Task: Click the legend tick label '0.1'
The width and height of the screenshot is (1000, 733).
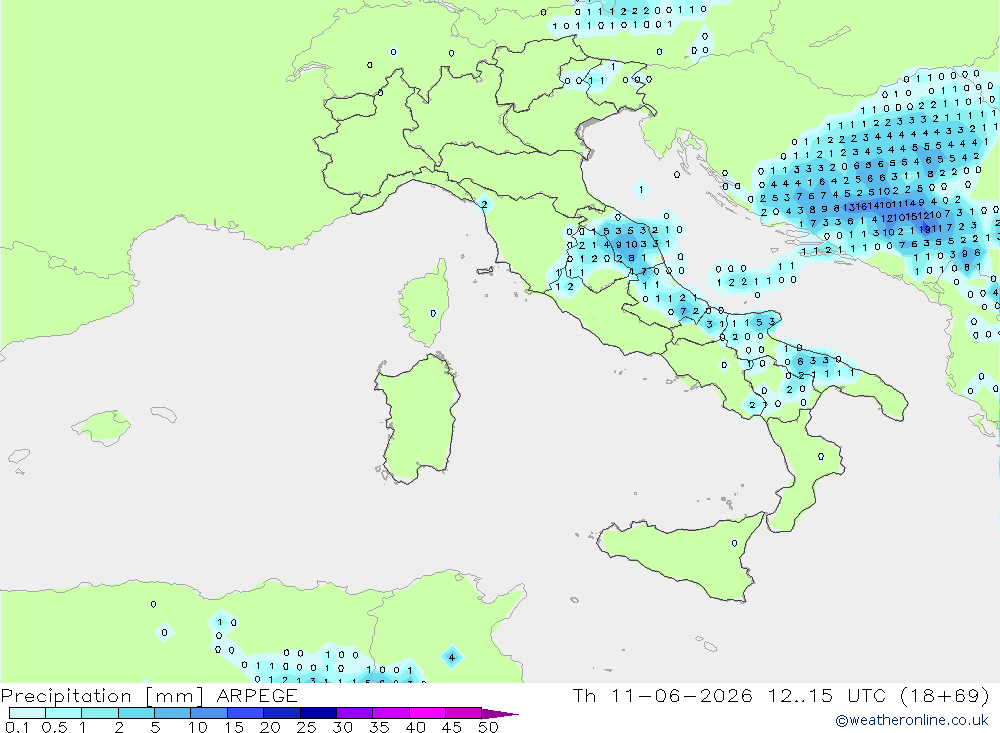Action: pos(17,727)
